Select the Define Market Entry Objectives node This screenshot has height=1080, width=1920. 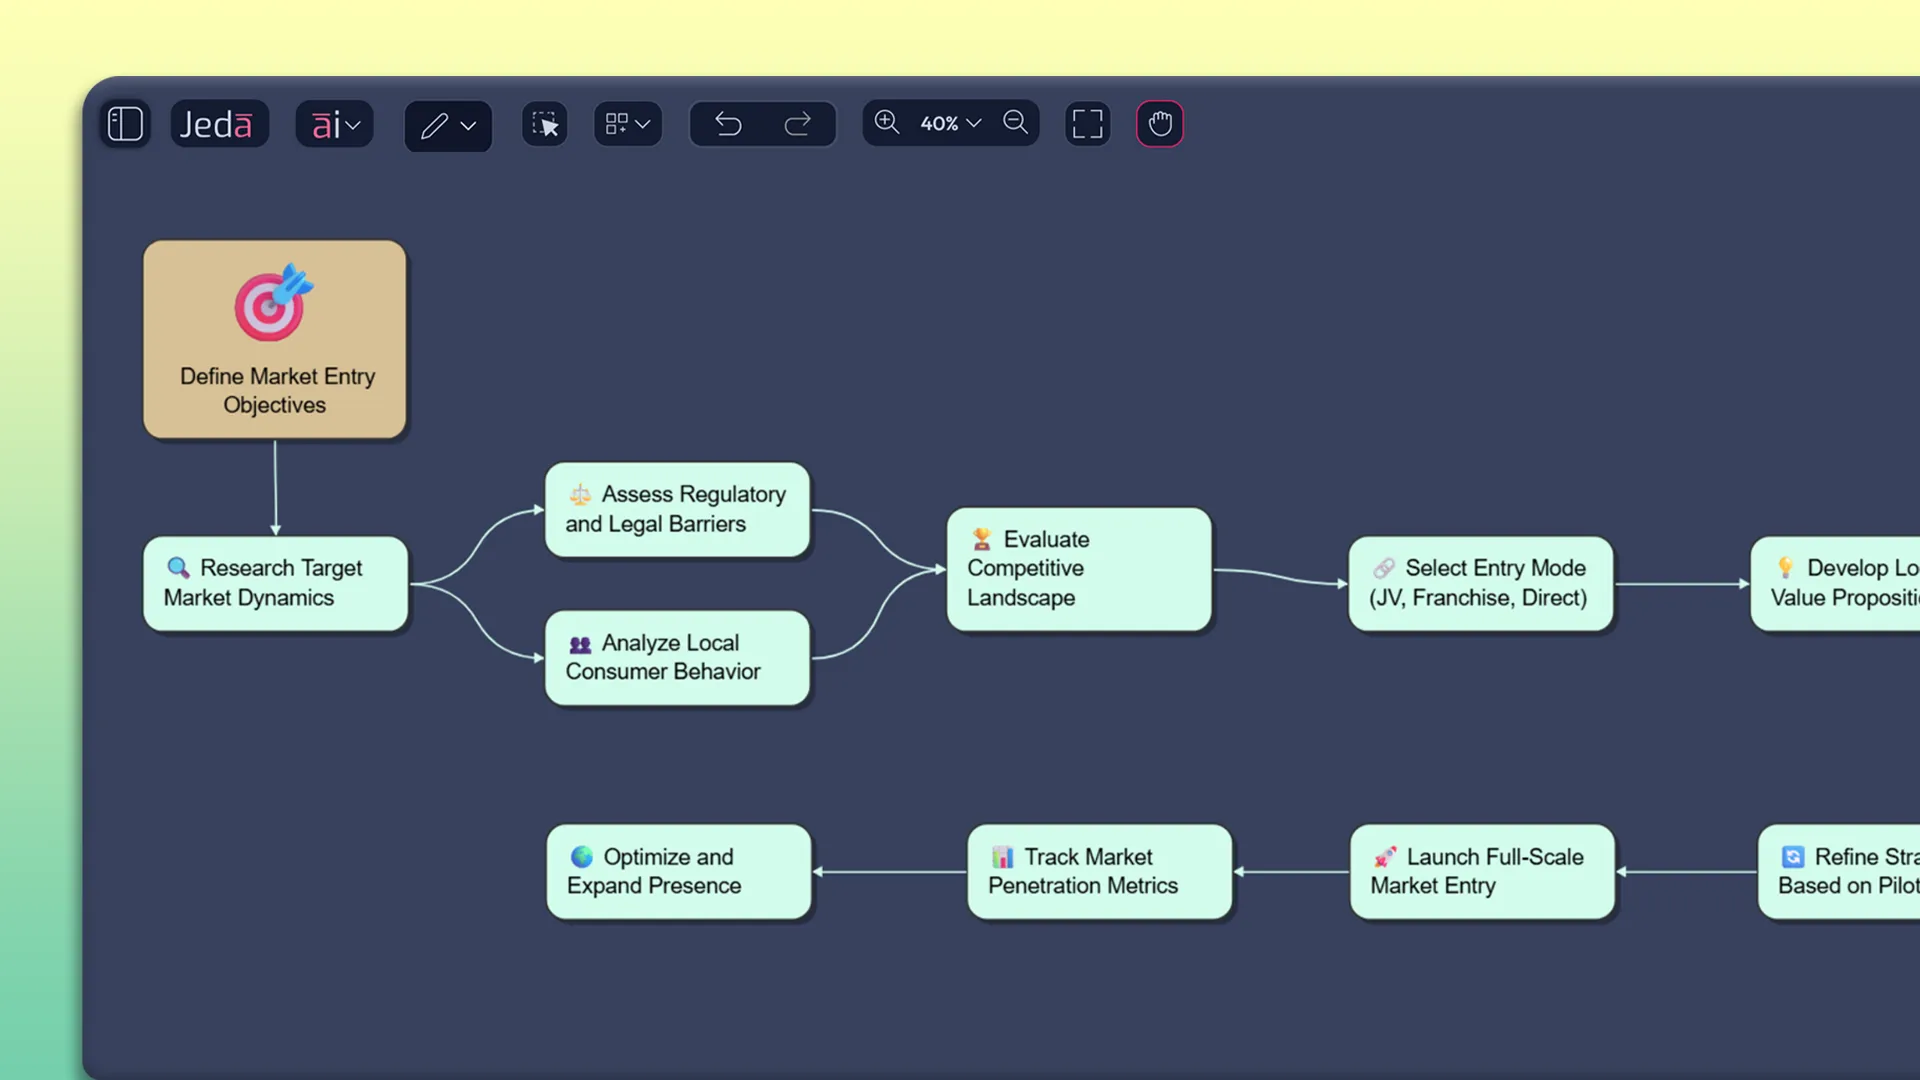click(275, 339)
